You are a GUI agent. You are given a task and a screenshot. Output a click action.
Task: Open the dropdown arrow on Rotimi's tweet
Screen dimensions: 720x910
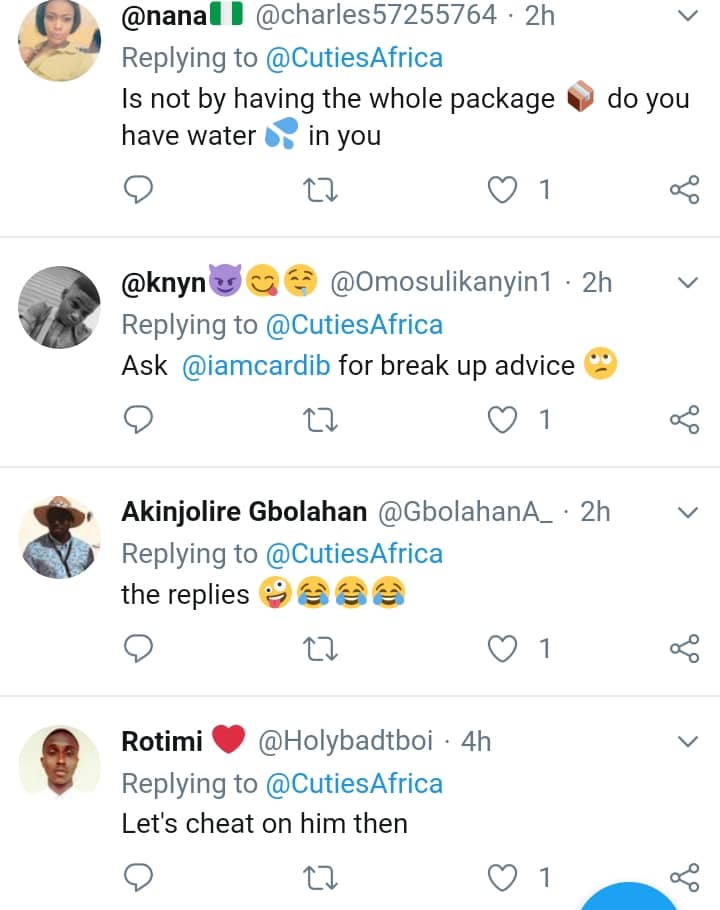pos(687,741)
